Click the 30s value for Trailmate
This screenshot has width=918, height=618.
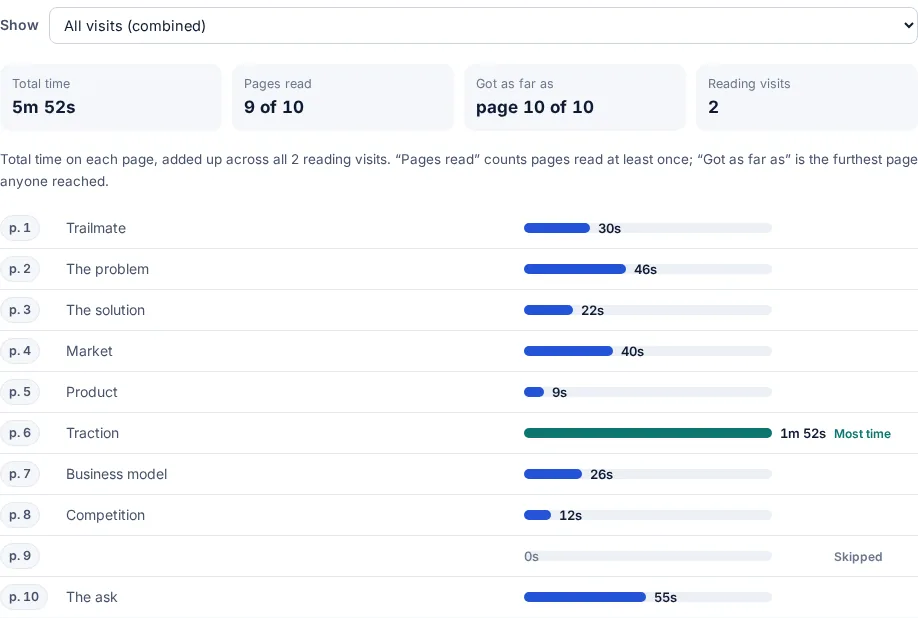coord(609,229)
